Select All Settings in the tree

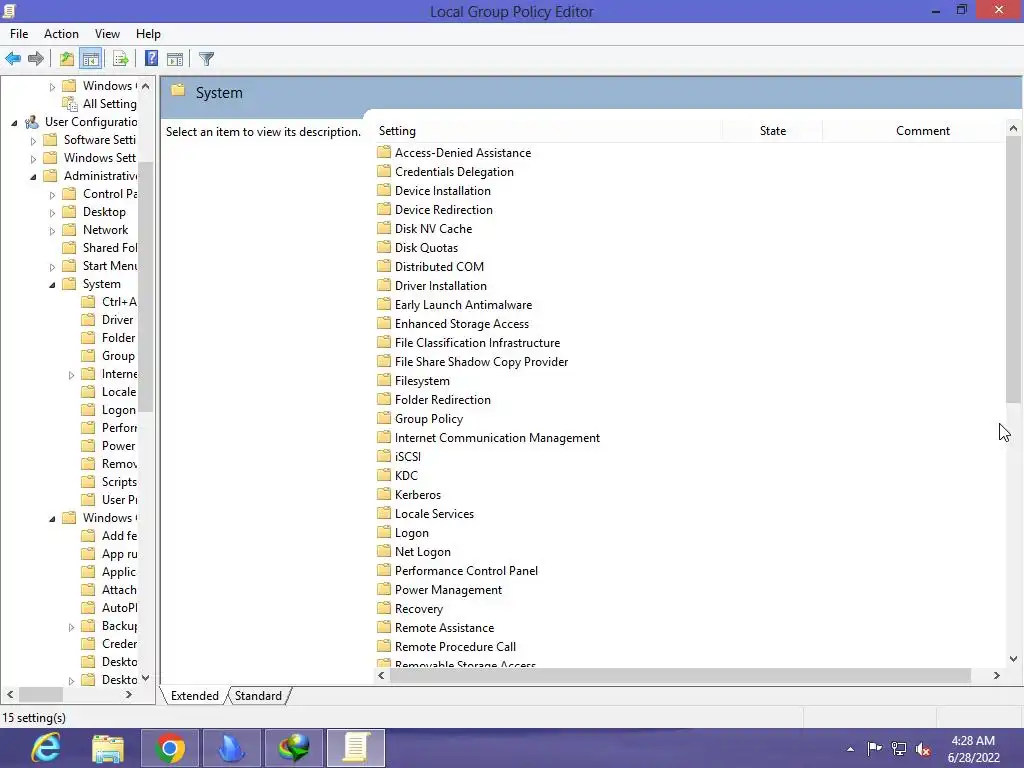click(100, 104)
